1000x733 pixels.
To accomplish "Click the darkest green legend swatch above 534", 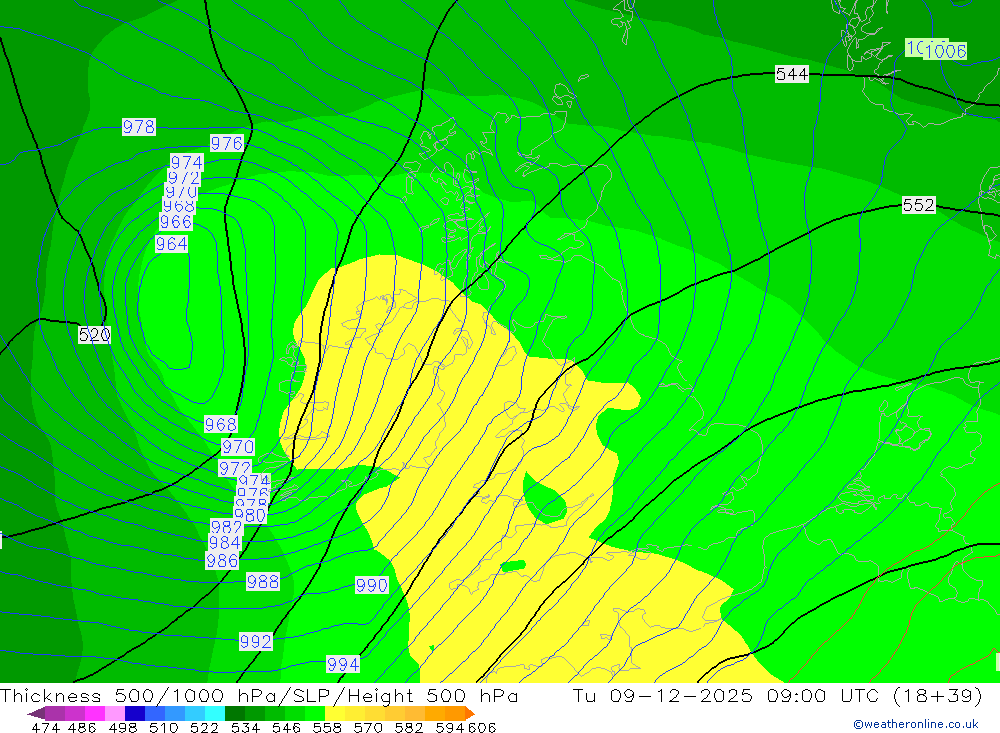I will point(235,713).
